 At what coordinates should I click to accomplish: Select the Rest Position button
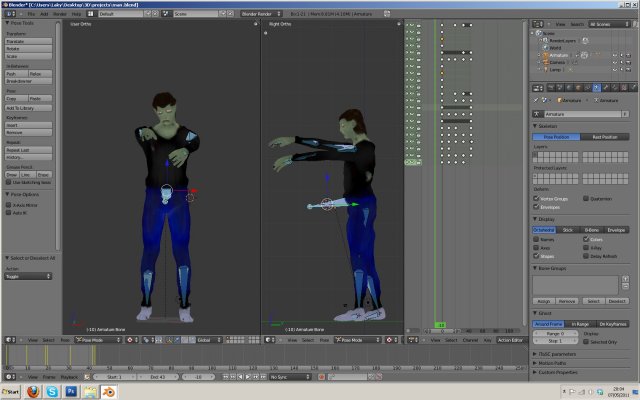(605, 137)
